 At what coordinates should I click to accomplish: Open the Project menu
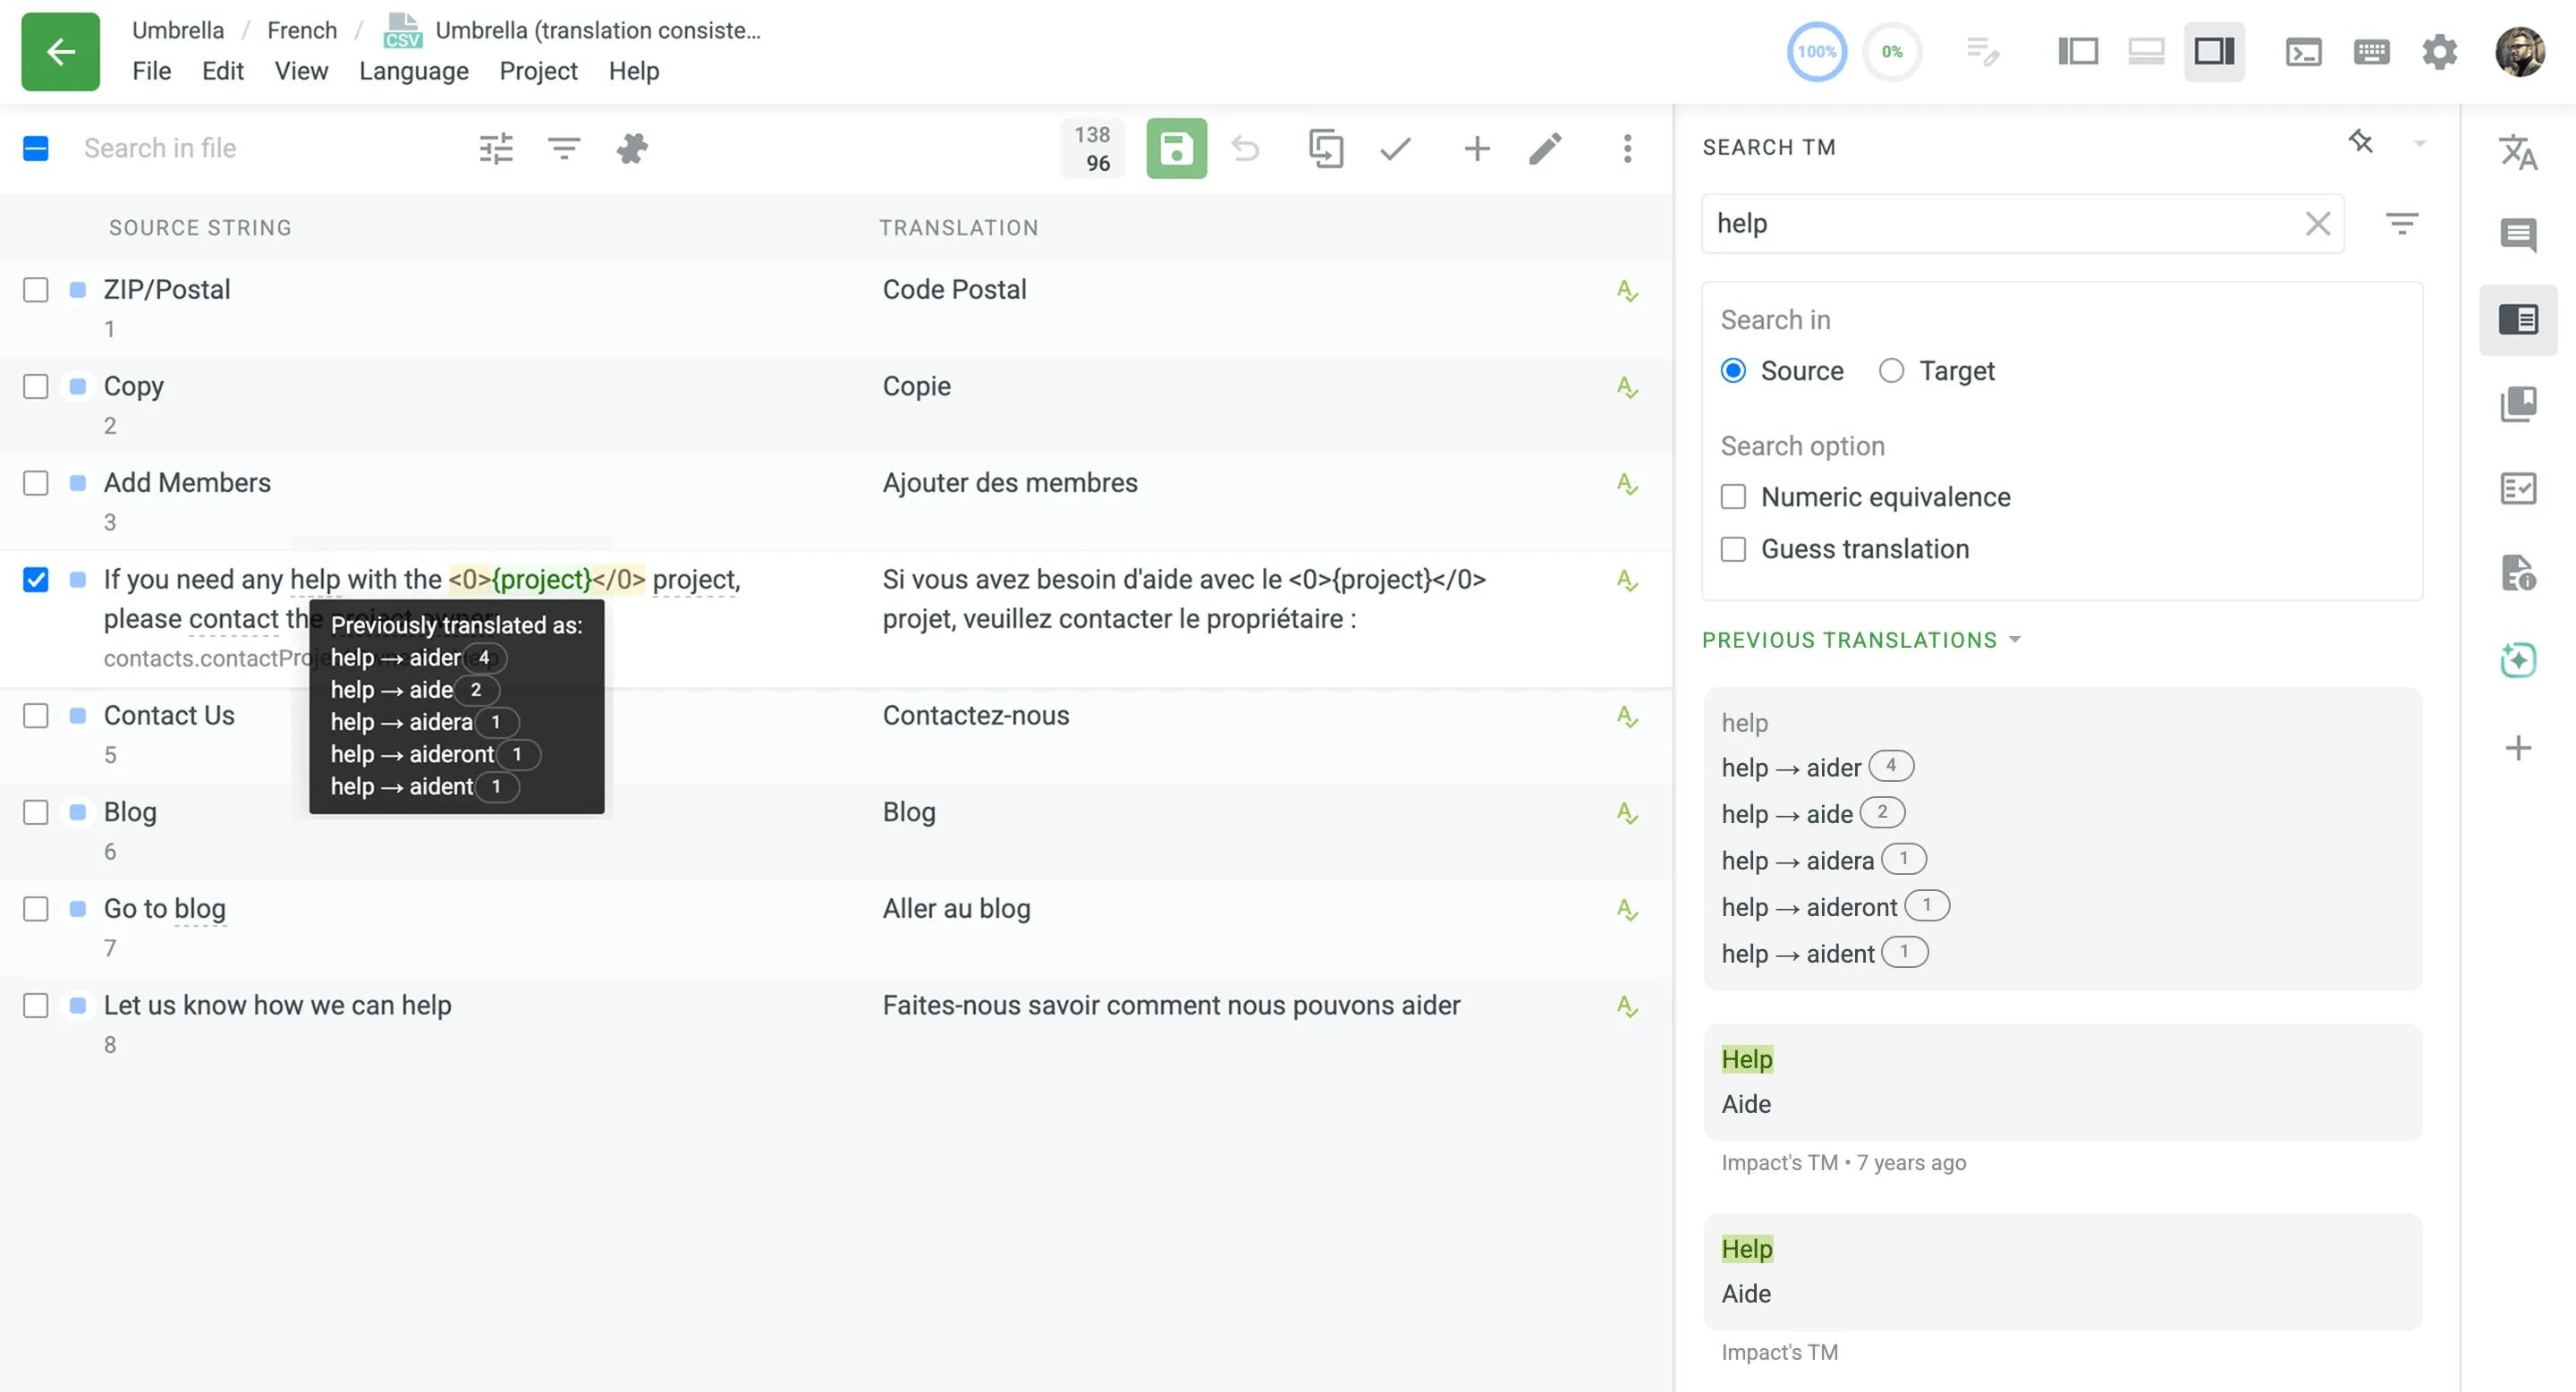pos(538,71)
